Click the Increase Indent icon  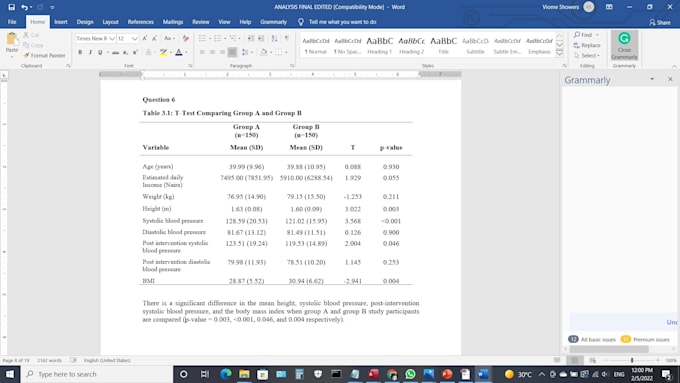click(261, 39)
